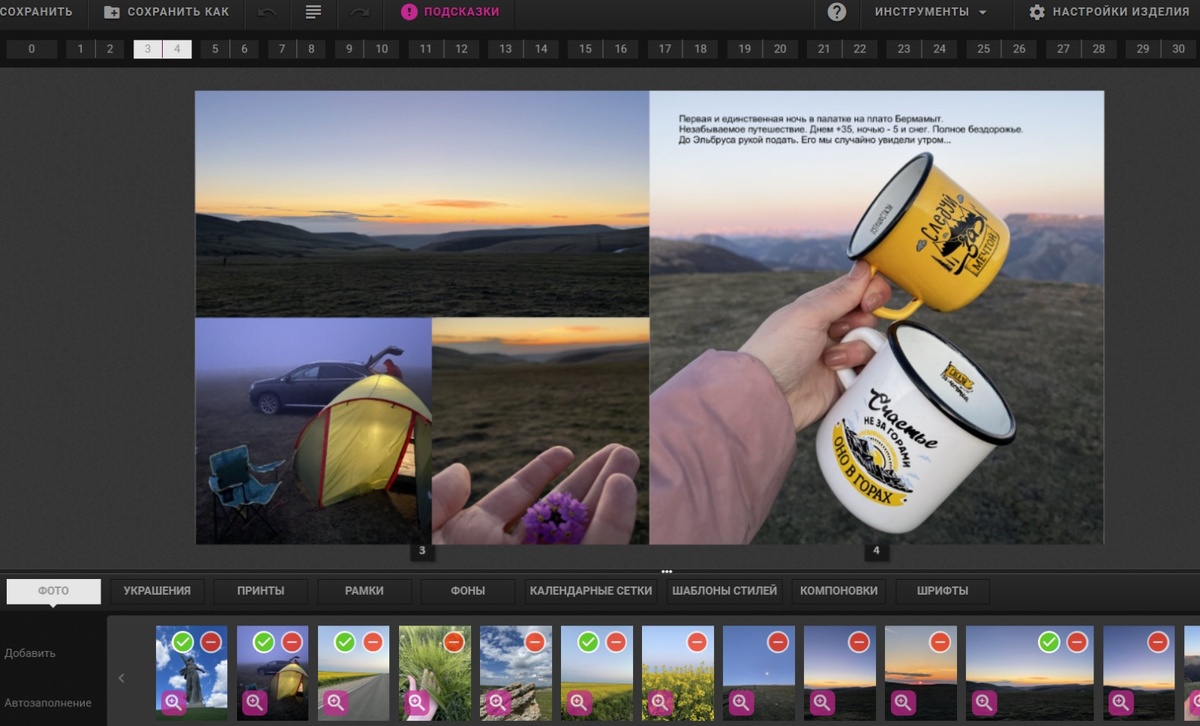1200x726 pixels.
Task: Click green checkmark on tent and car thumbnail
Action: click(x=264, y=642)
